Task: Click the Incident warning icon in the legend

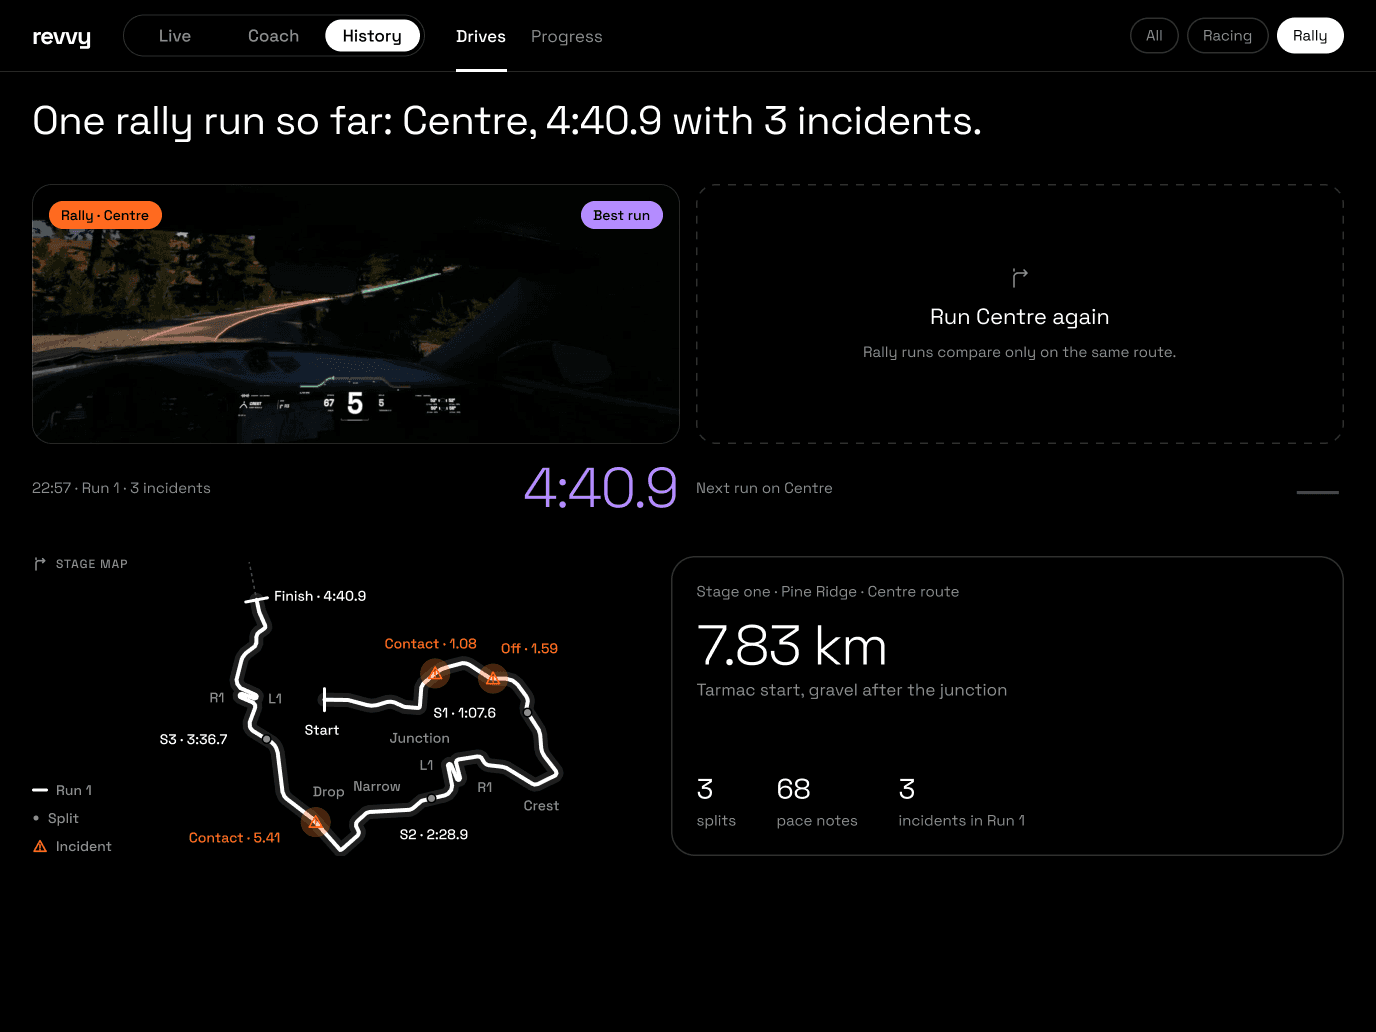Action: pyautogui.click(x=40, y=846)
